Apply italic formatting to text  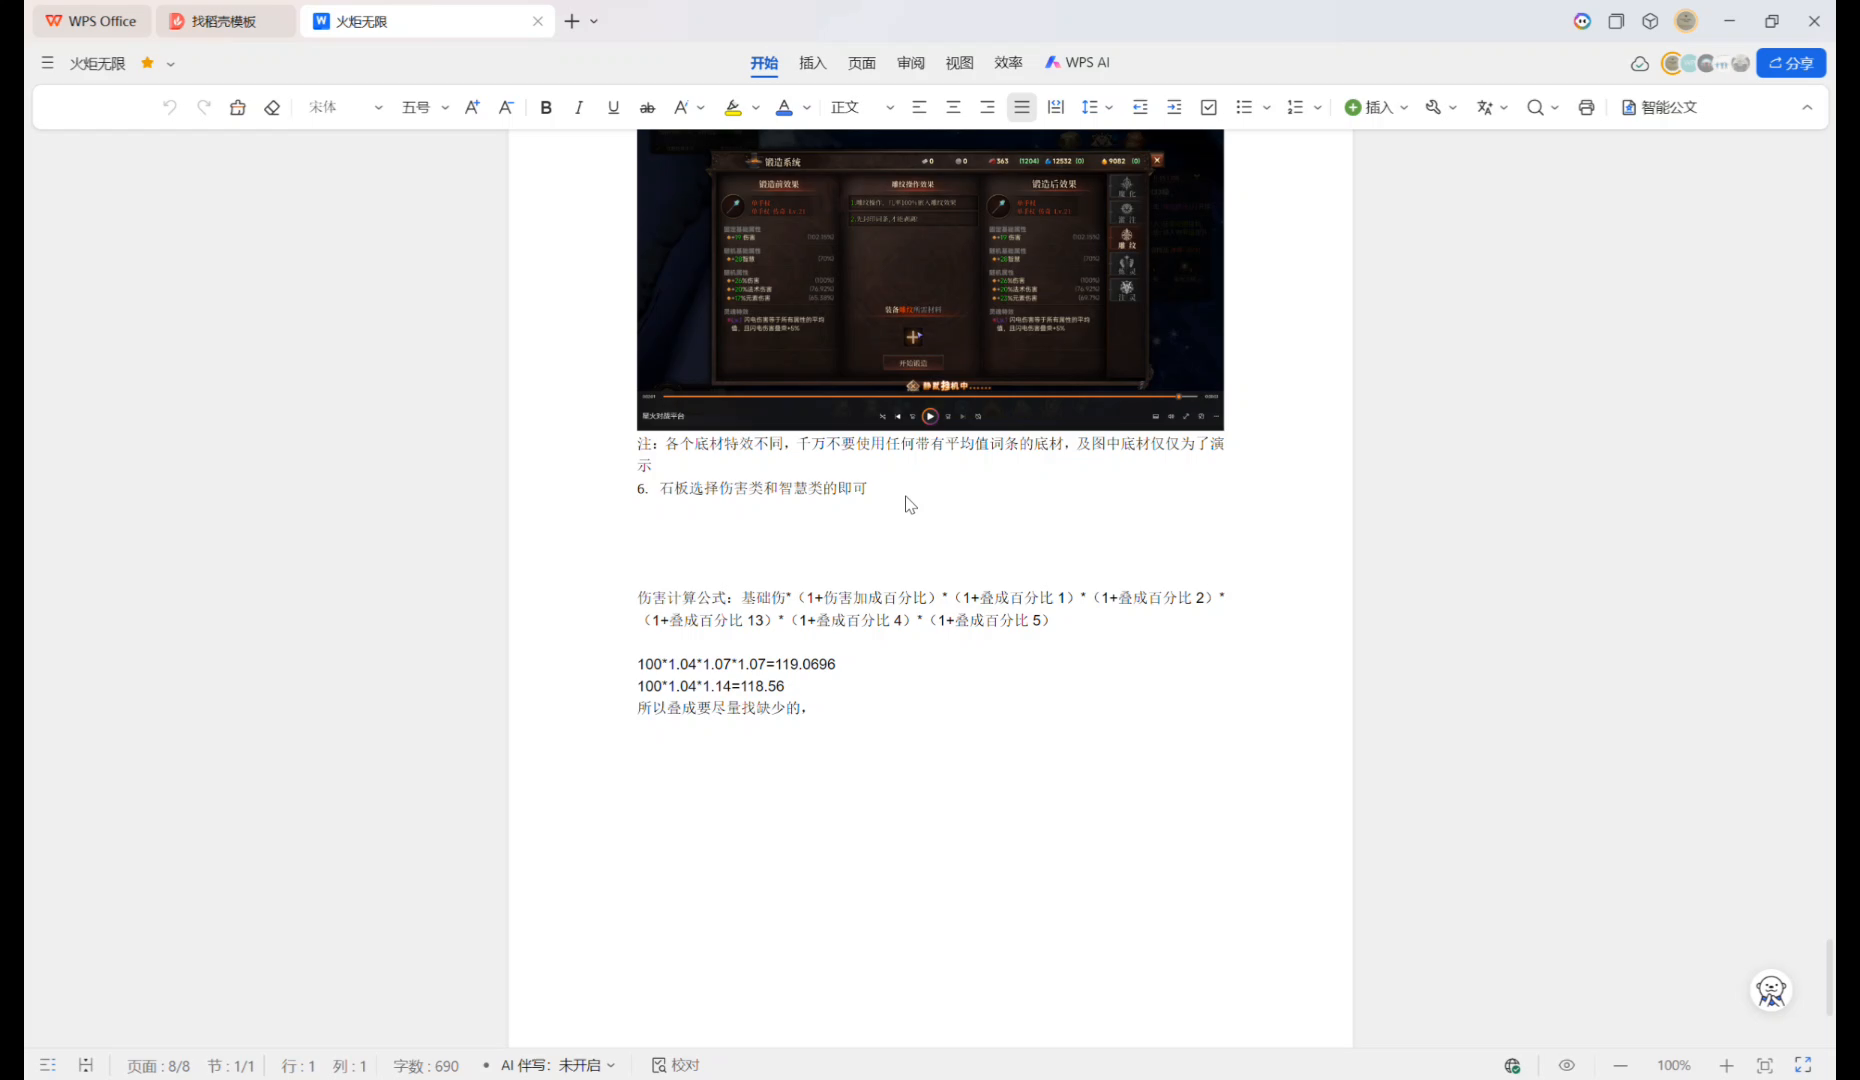click(579, 107)
